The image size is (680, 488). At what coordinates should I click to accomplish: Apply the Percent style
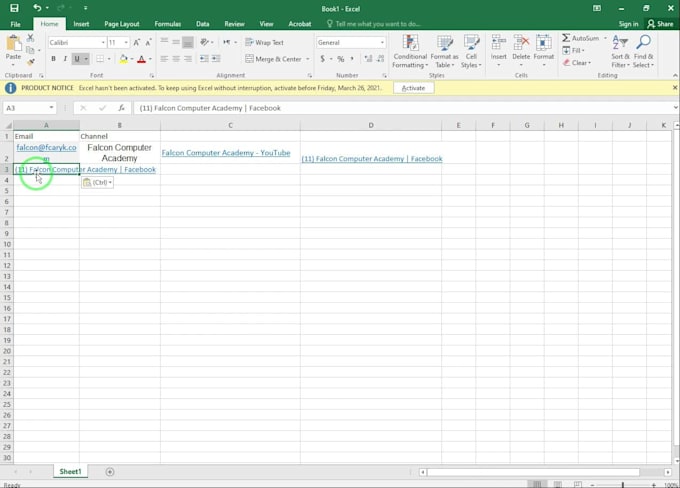[x=341, y=59]
